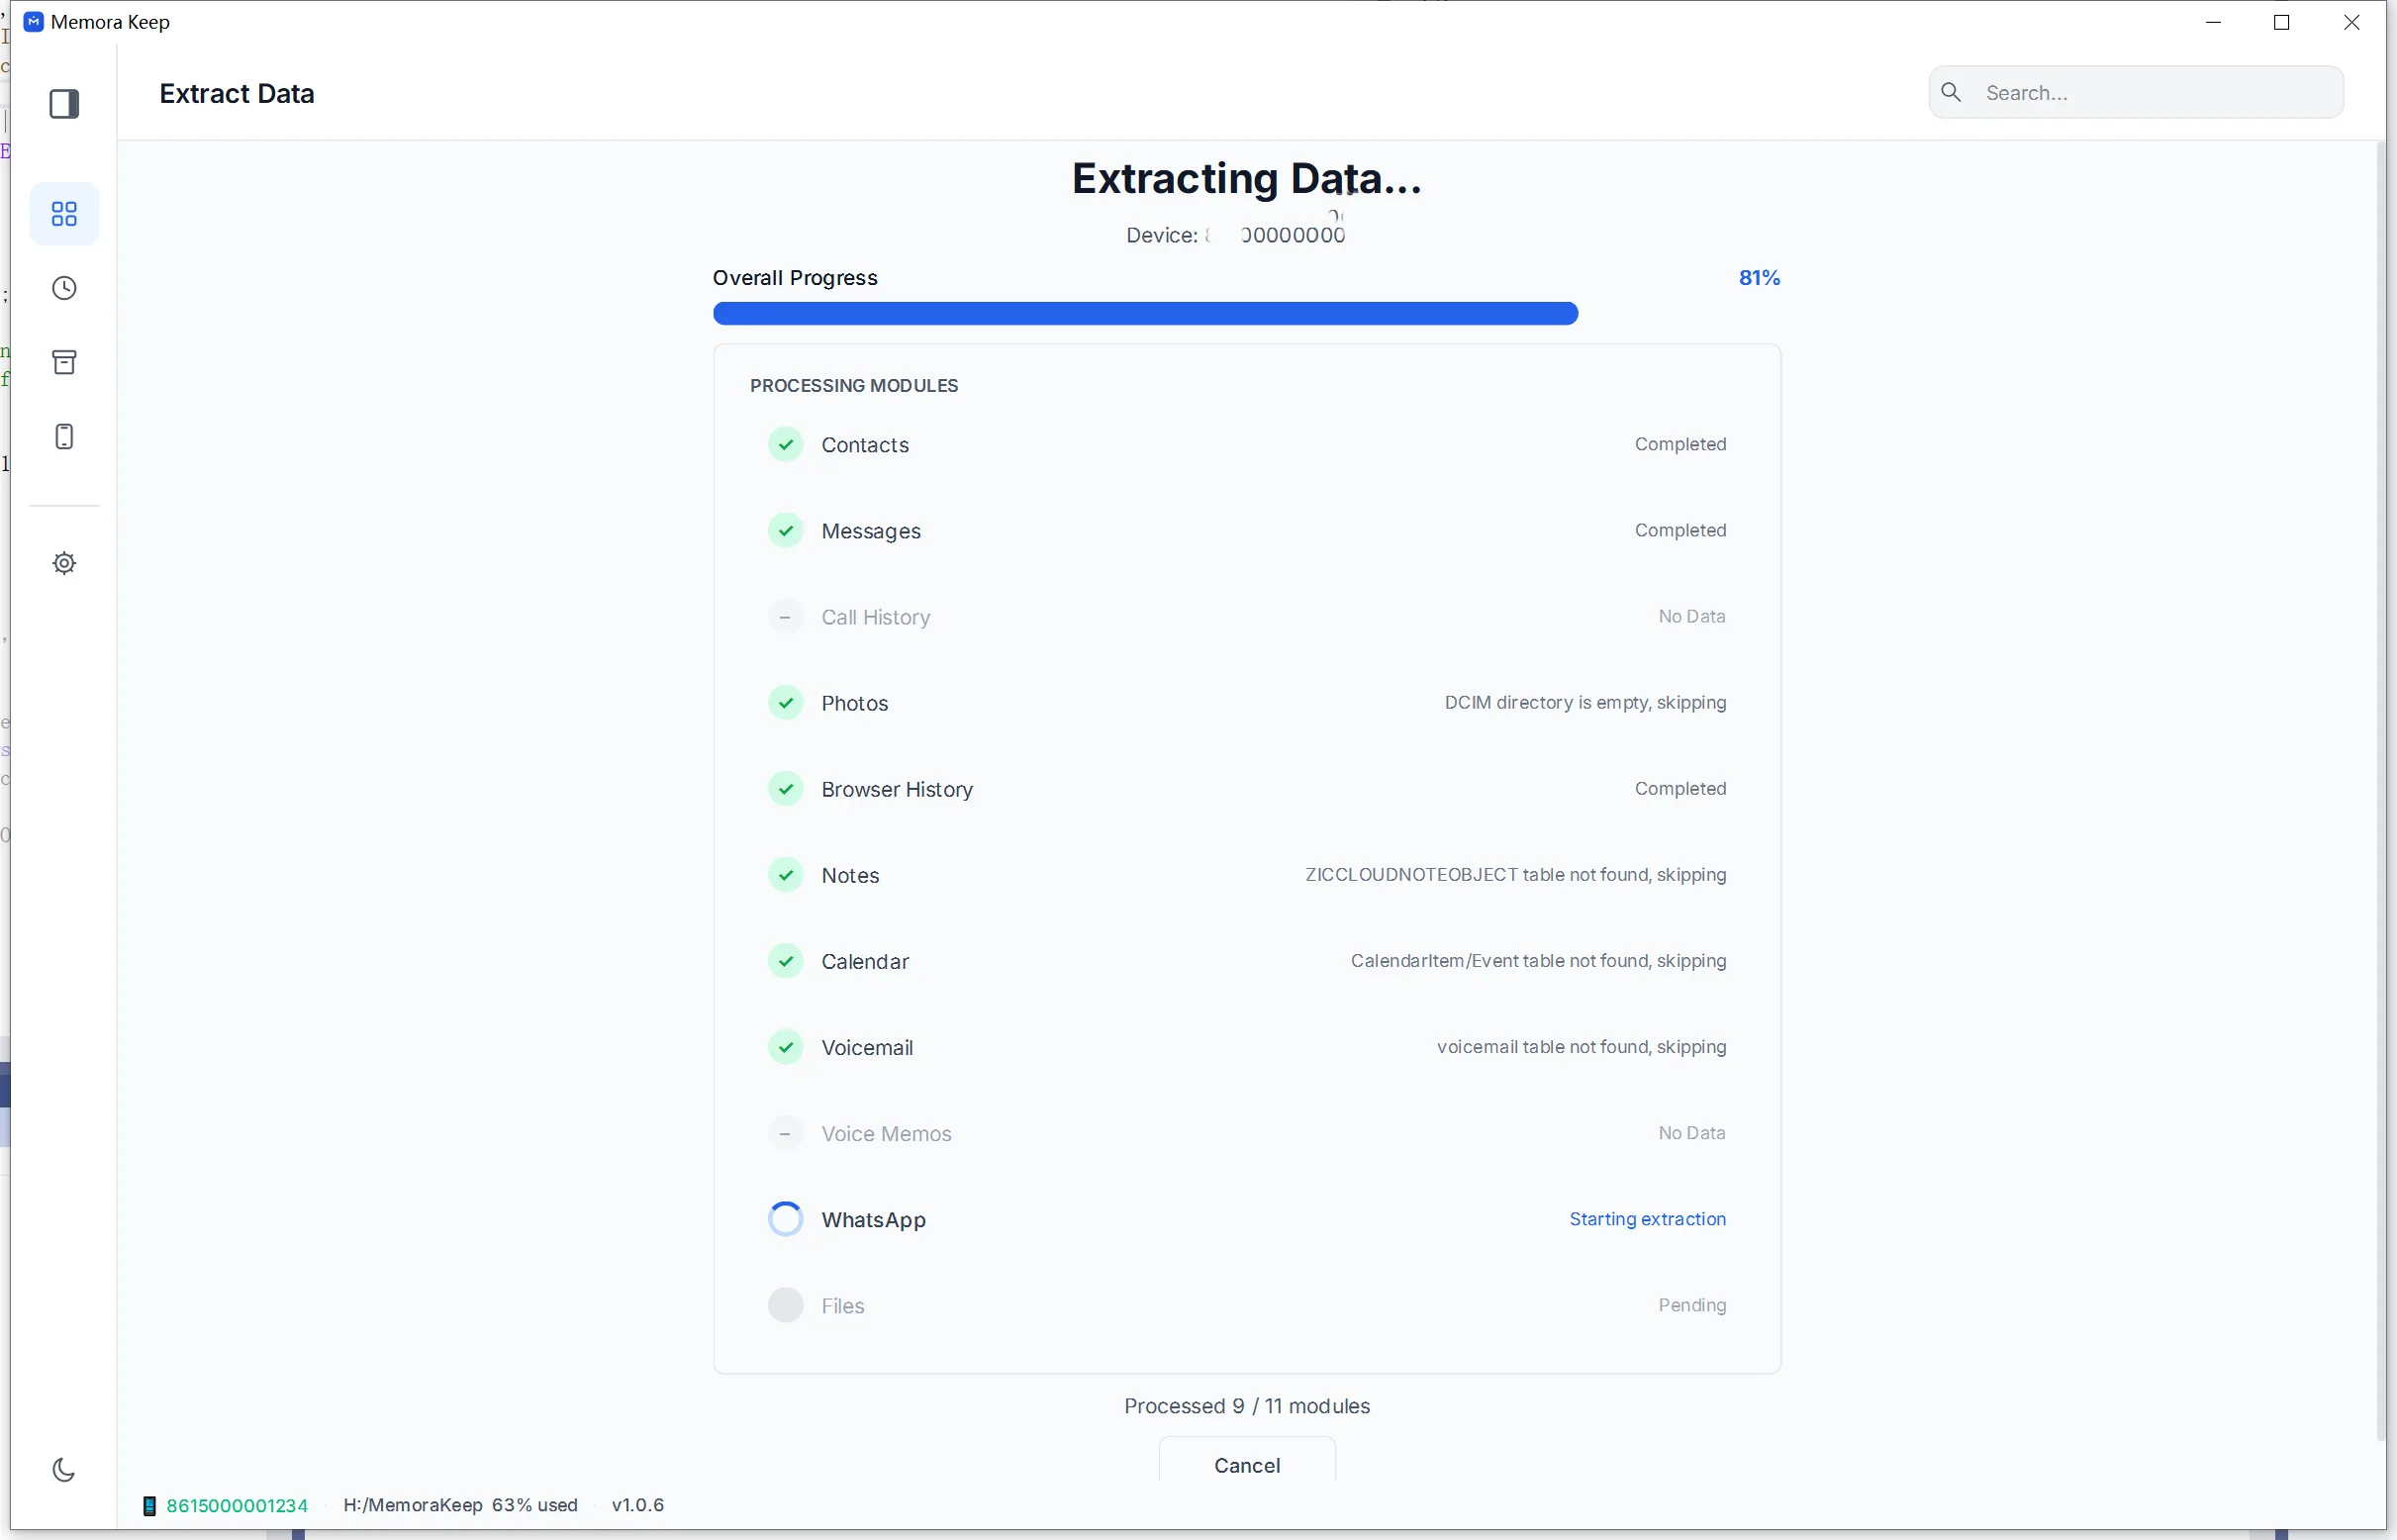Open the dashboard grid icon in sidebar
Image resolution: width=2397 pixels, height=1540 pixels.
point(64,214)
